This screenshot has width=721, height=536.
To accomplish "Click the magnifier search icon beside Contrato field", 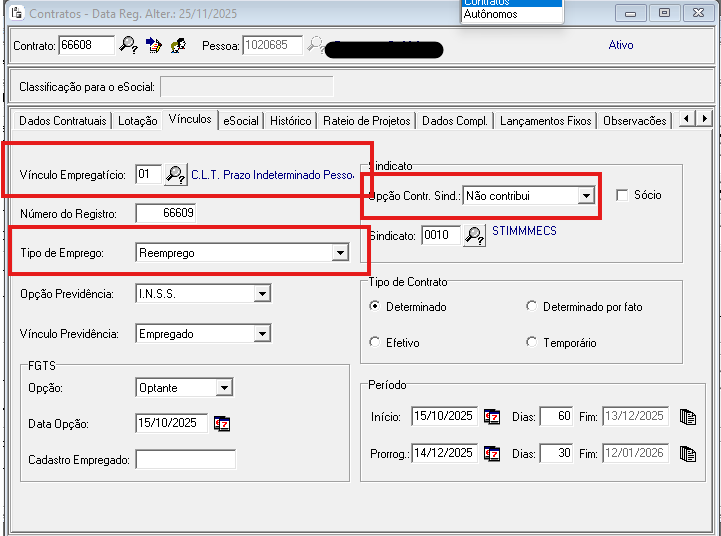I will pyautogui.click(x=129, y=45).
